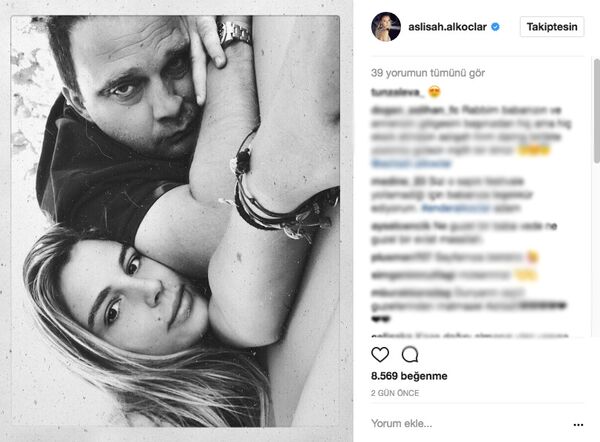
Task: Click the heart-eyes emoji in the first comment
Action: pos(434,92)
